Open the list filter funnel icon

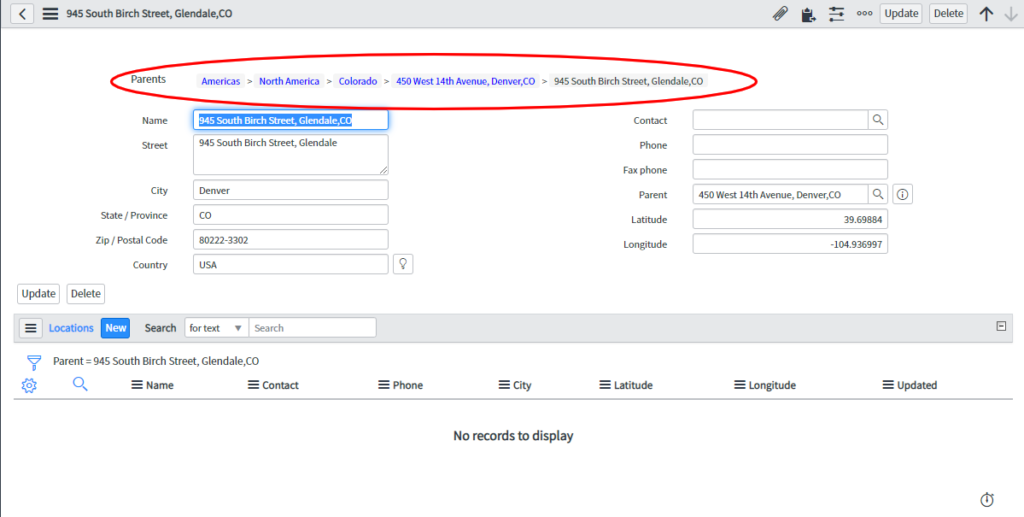34,362
